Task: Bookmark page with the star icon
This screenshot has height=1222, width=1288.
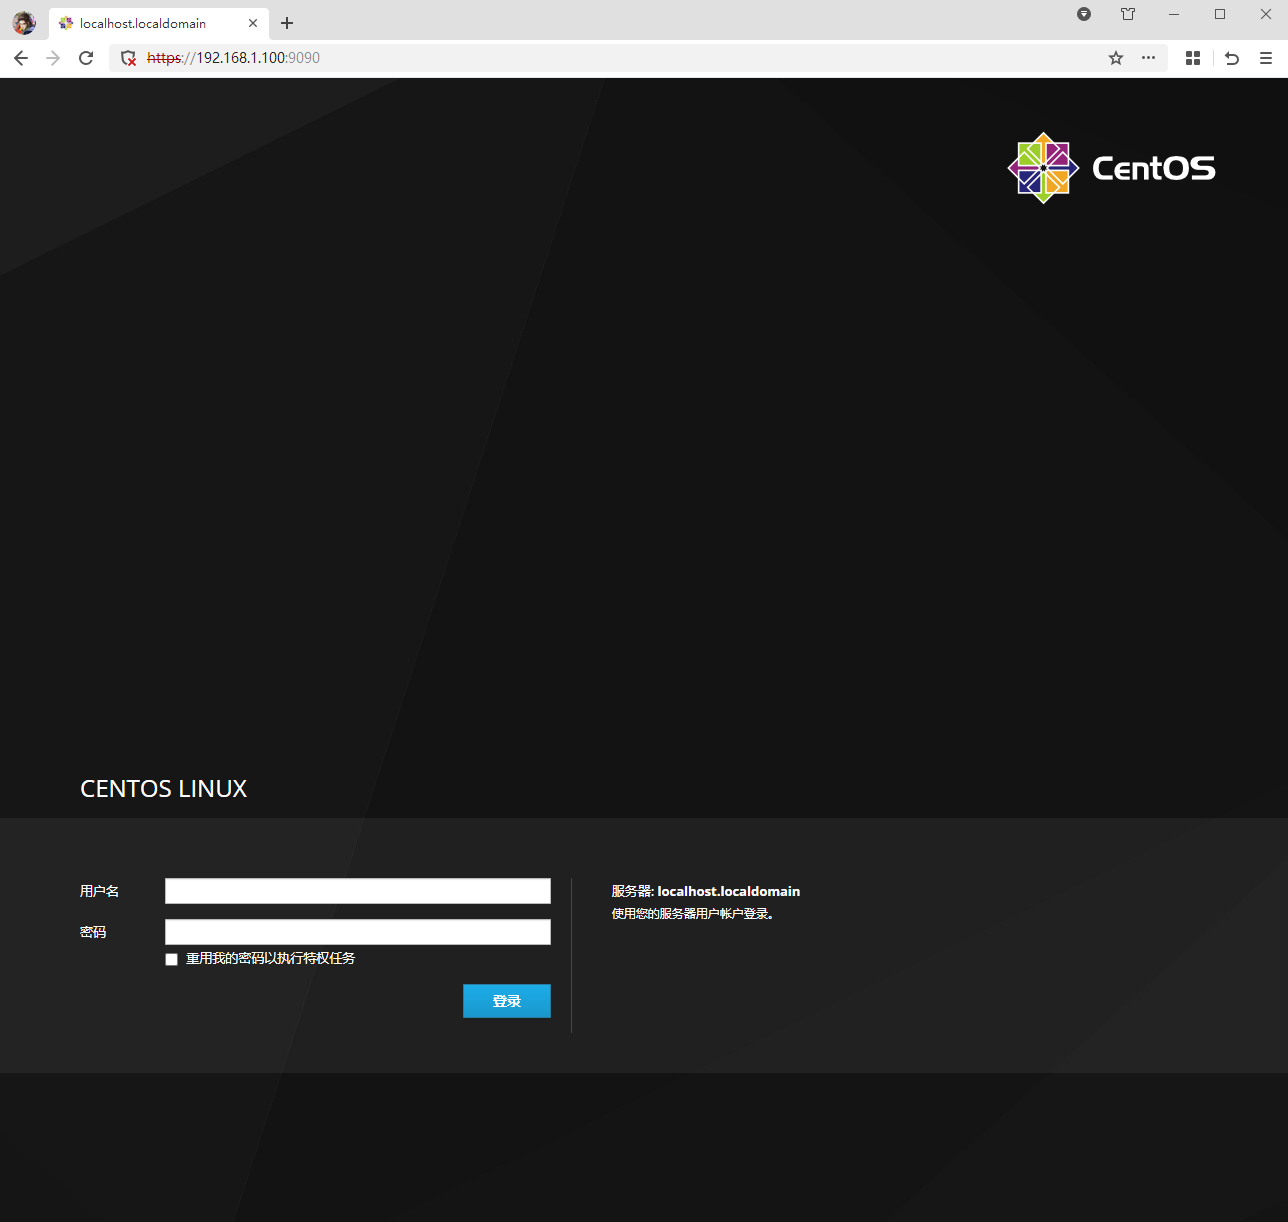Action: pyautogui.click(x=1116, y=58)
